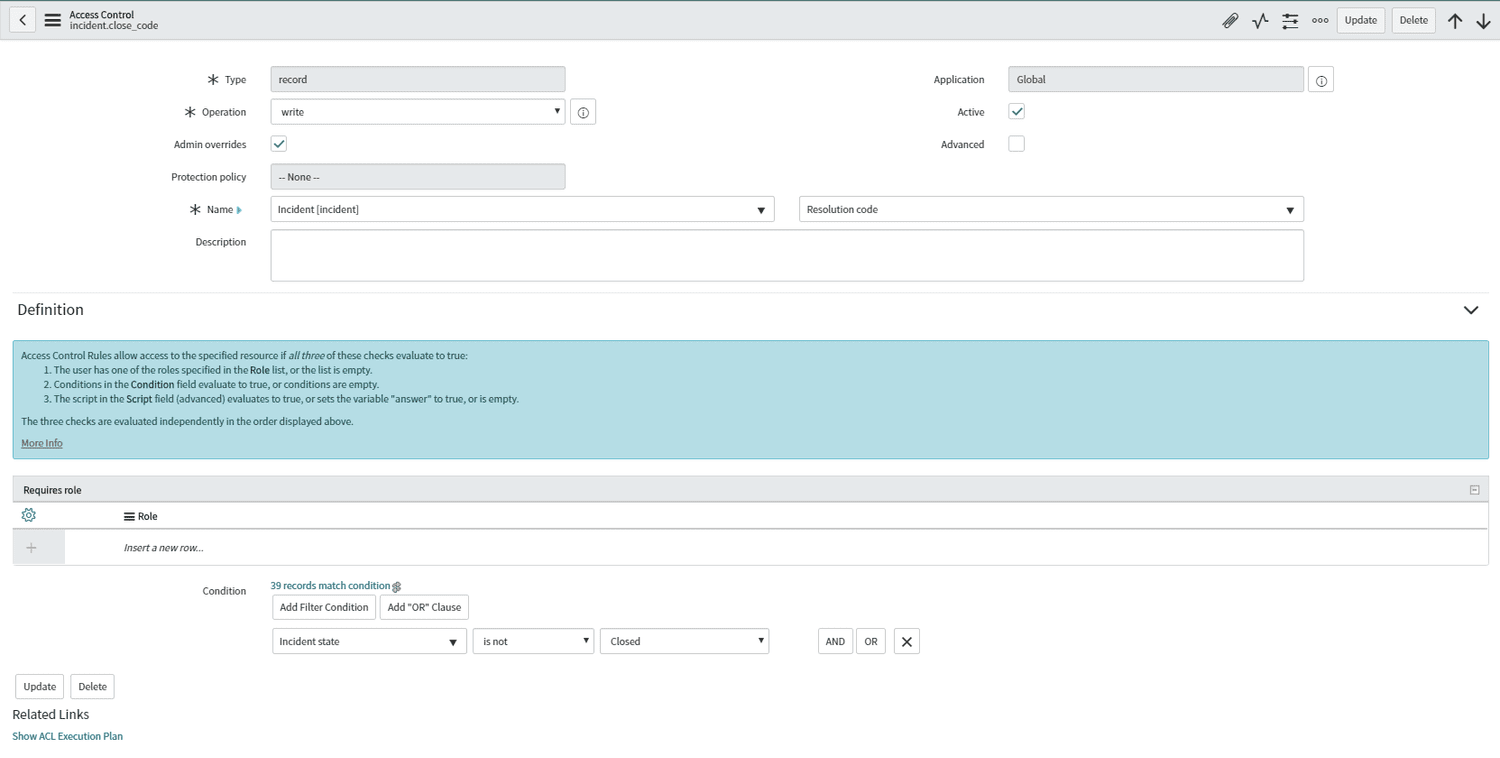
Task: Open the Show ACL Execution Plan link
Action: coord(67,736)
